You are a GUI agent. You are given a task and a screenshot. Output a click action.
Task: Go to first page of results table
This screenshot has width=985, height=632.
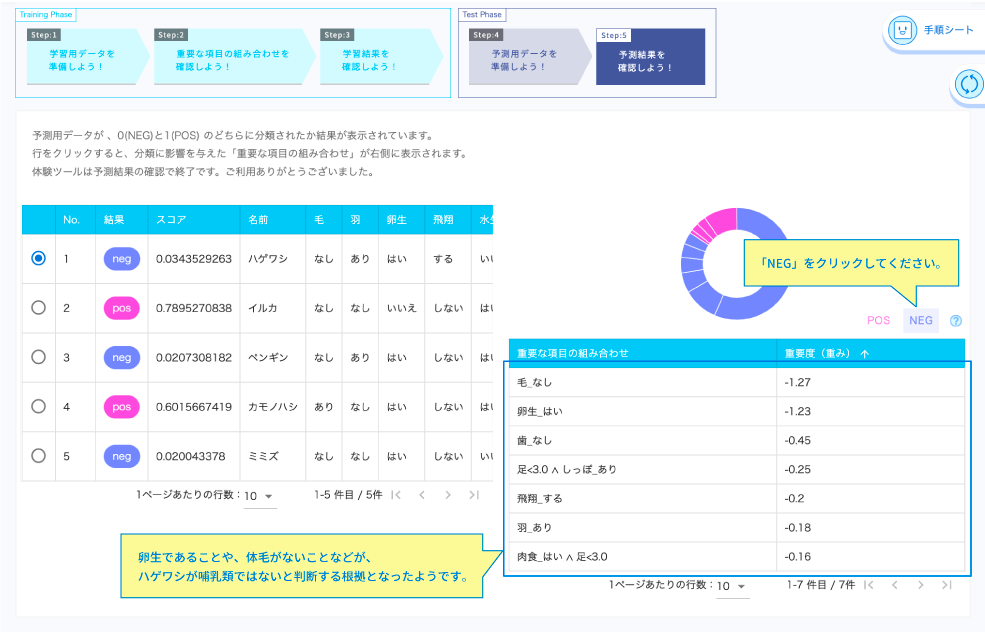pos(396,495)
